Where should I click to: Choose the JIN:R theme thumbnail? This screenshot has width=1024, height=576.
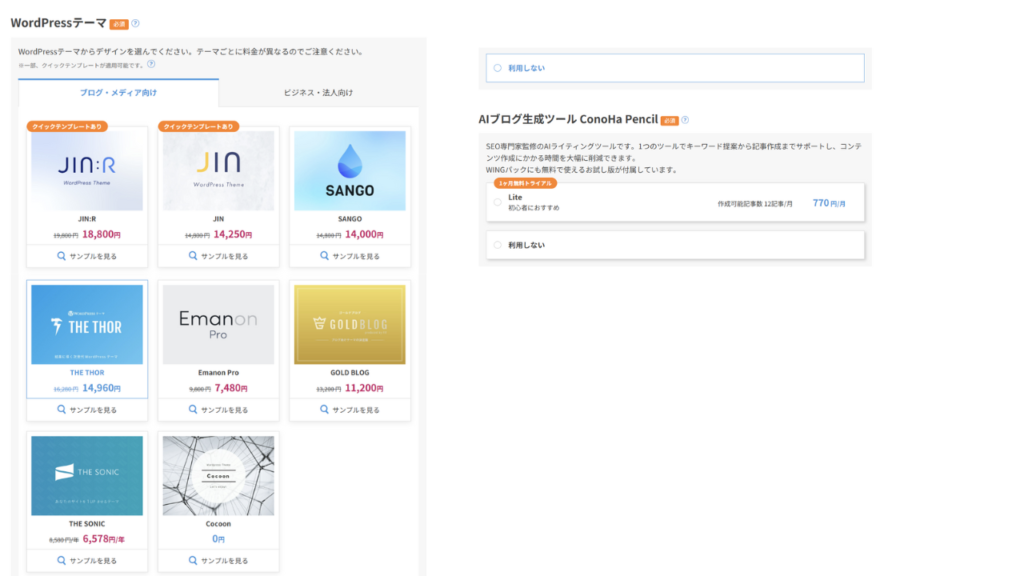tap(87, 170)
